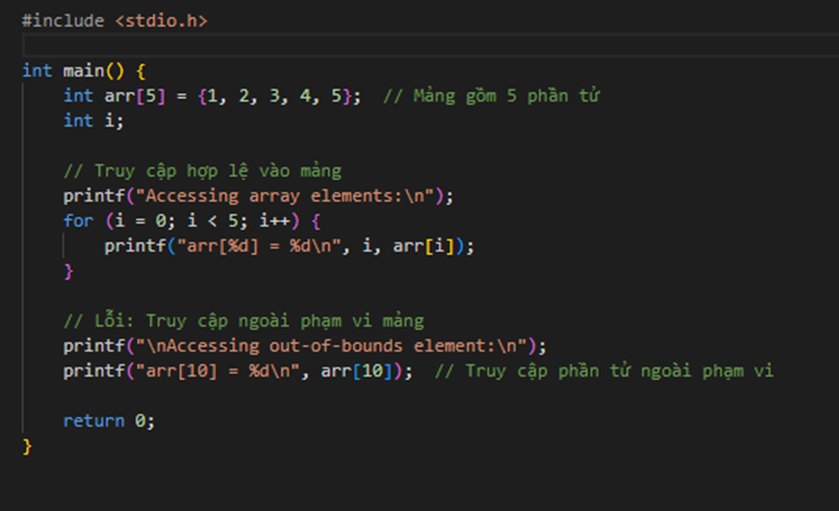
Task: Click the comment 'Lỗi: Truy cập ngoài phạm vi mảng'
Action: [243, 321]
